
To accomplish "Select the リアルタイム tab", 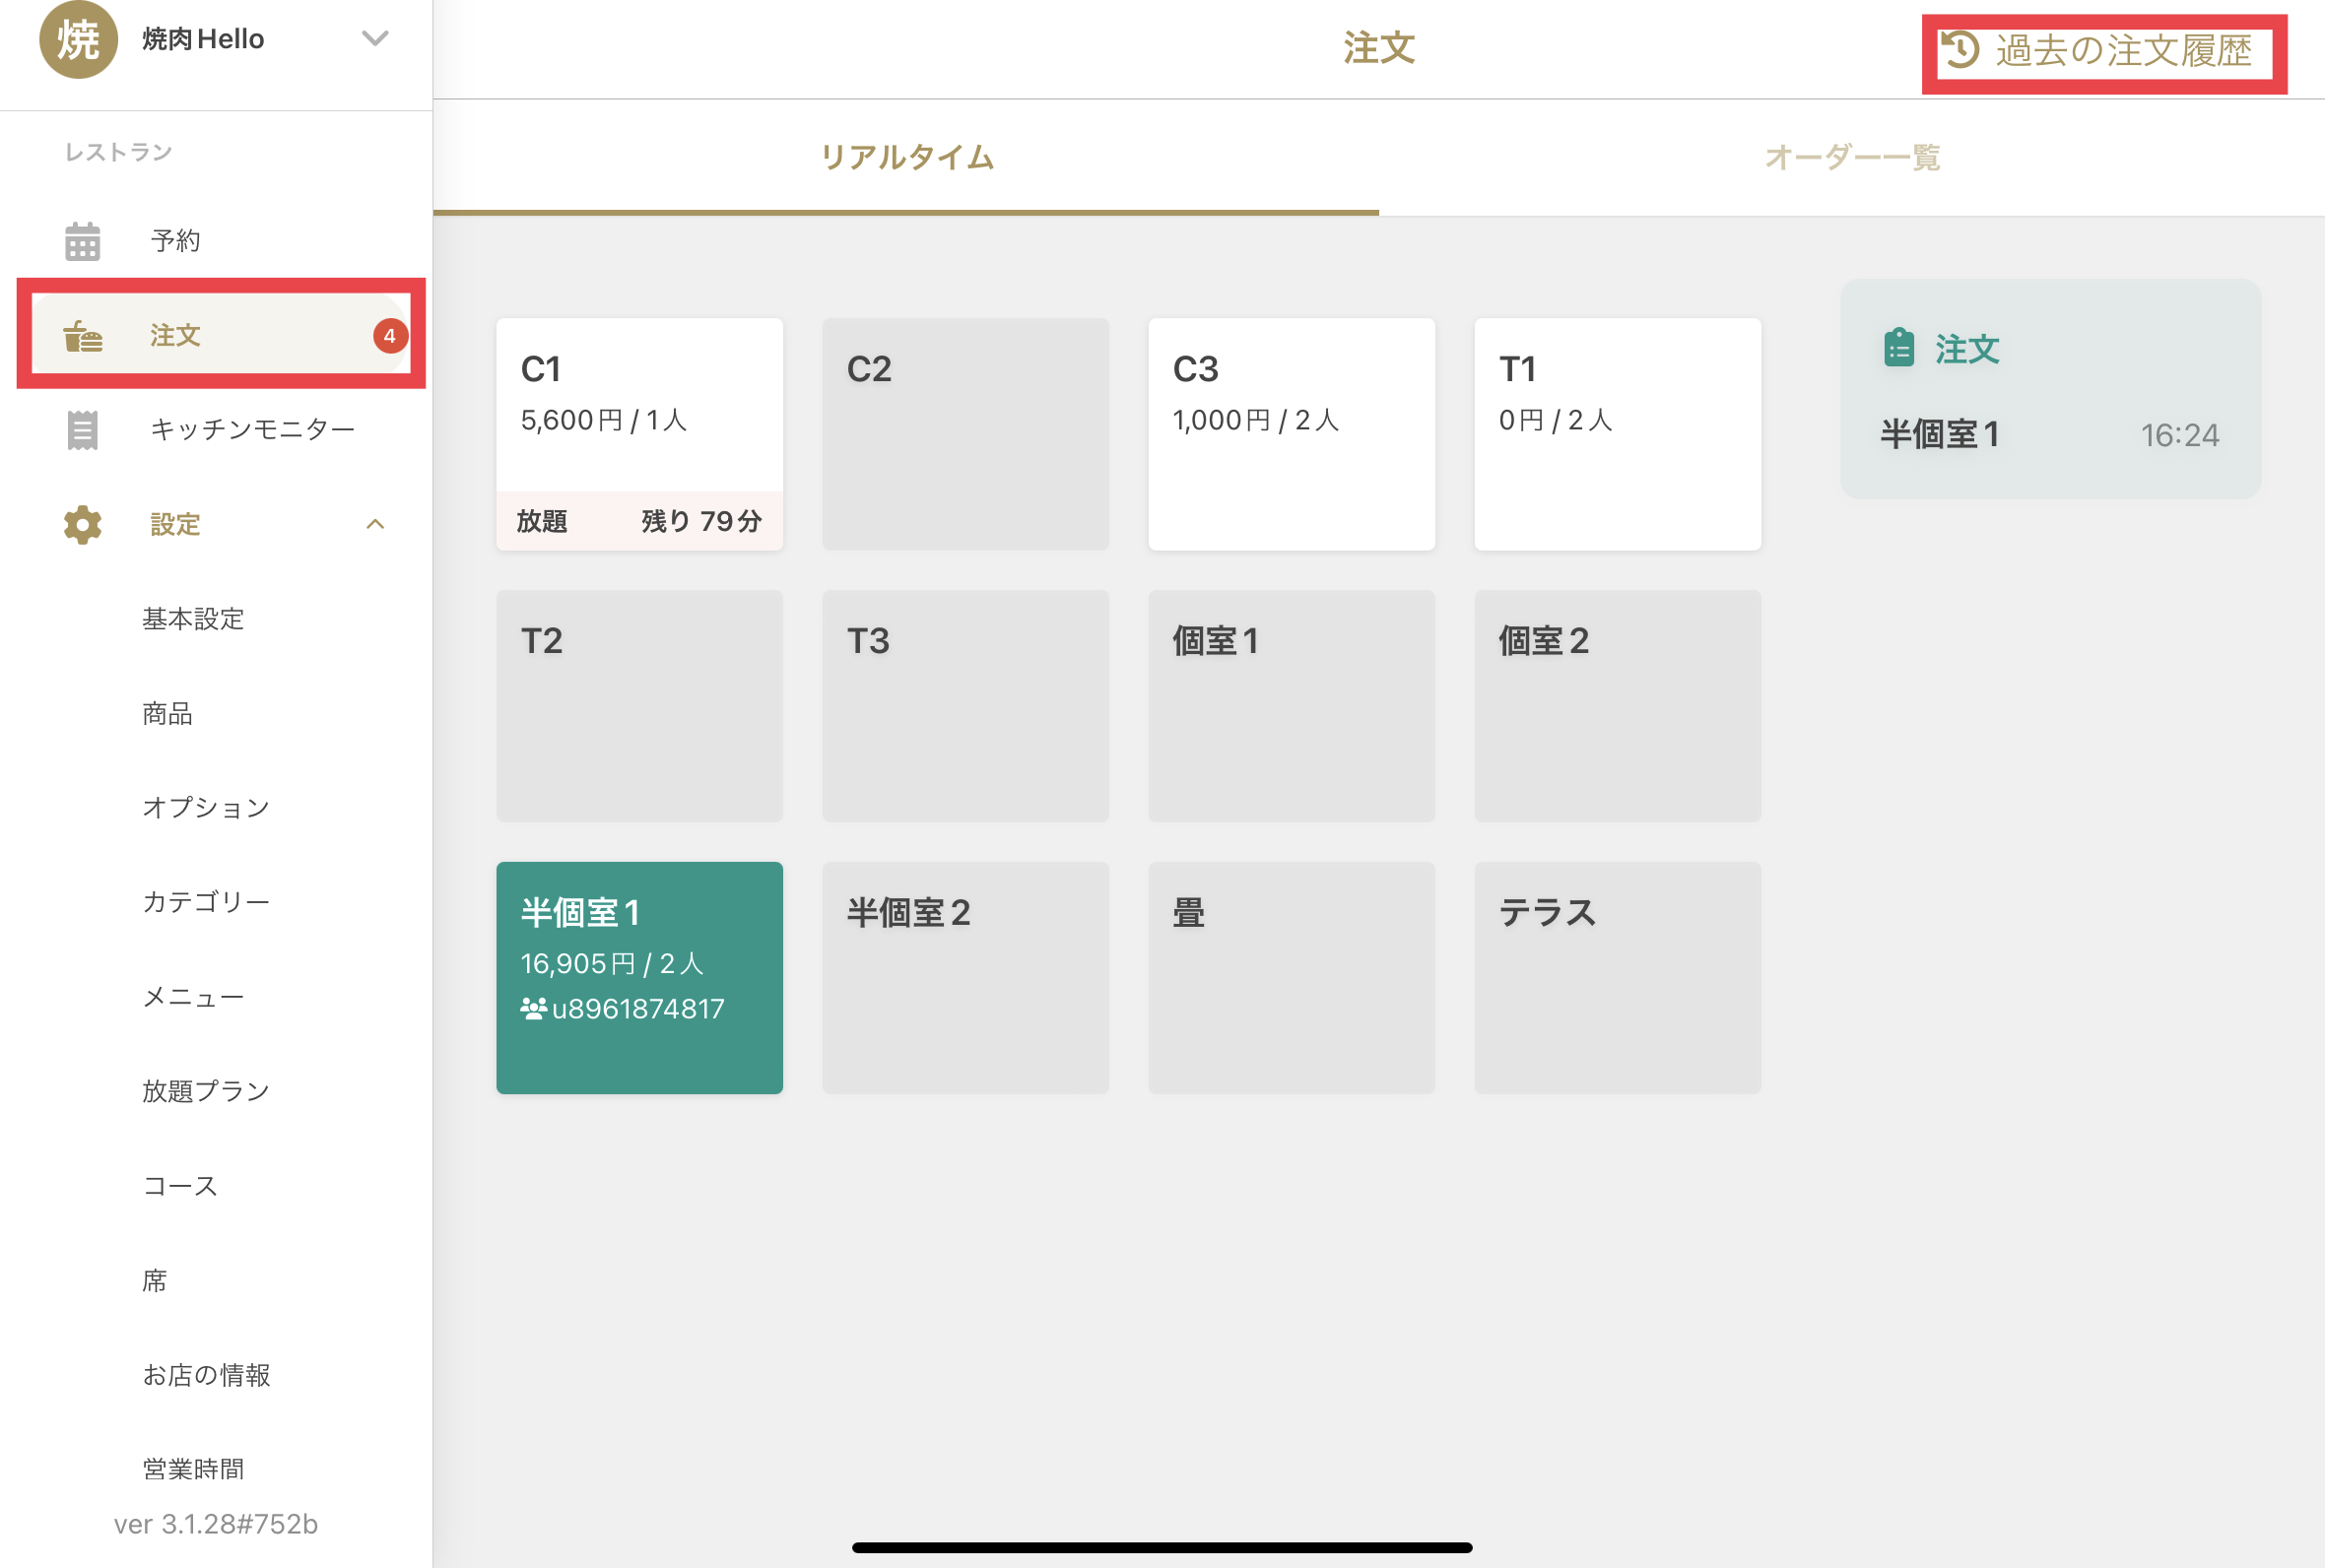I will point(906,157).
